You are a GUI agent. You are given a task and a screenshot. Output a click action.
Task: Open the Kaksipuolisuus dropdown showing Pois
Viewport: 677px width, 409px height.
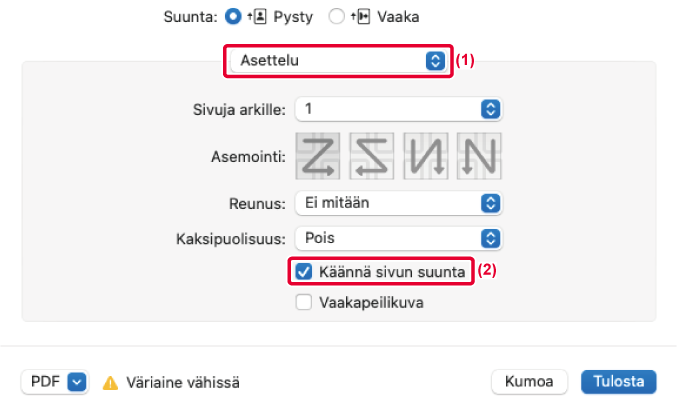[x=399, y=238]
